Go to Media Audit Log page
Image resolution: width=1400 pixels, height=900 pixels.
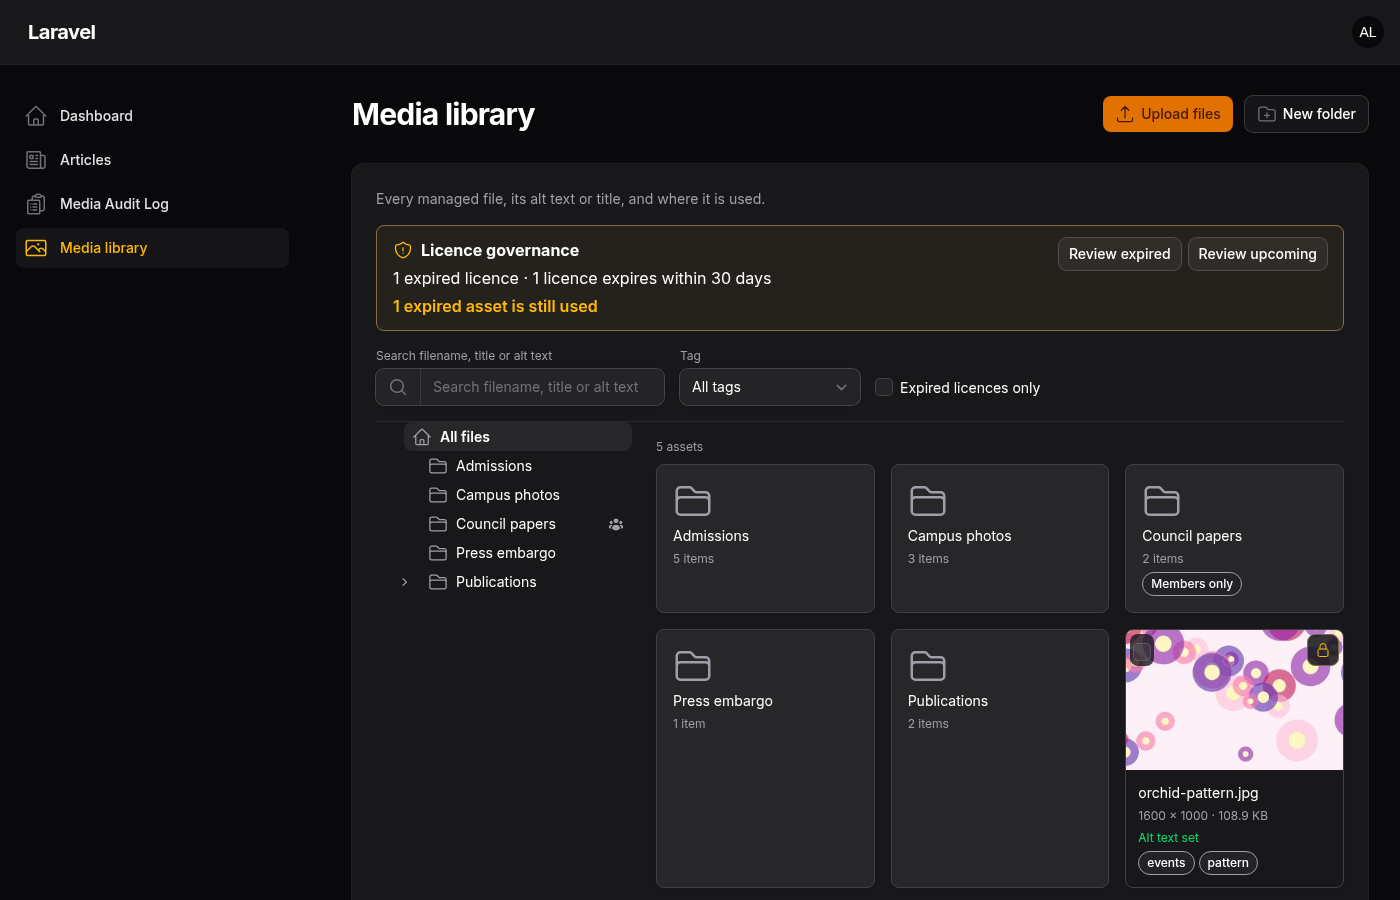152,204
